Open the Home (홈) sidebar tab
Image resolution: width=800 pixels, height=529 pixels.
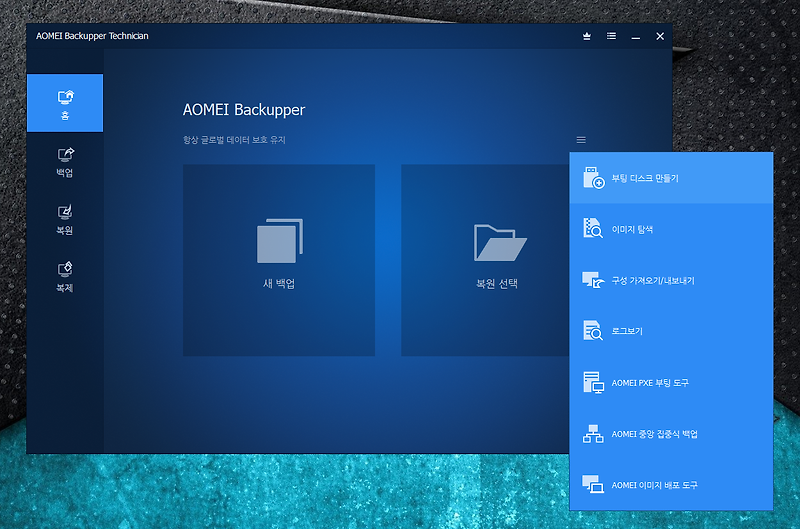click(x=65, y=103)
